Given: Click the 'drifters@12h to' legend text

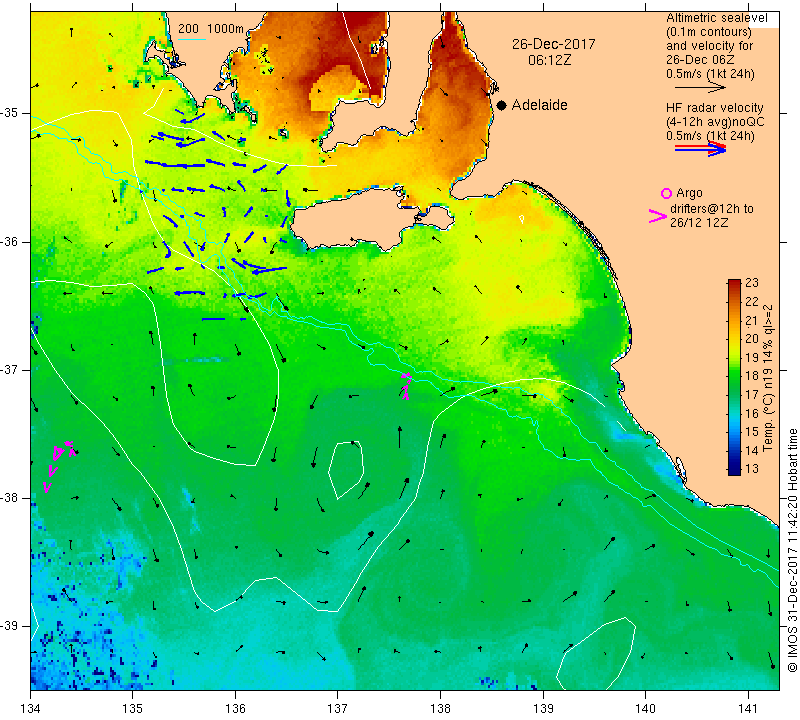Looking at the screenshot, I should point(712,209).
